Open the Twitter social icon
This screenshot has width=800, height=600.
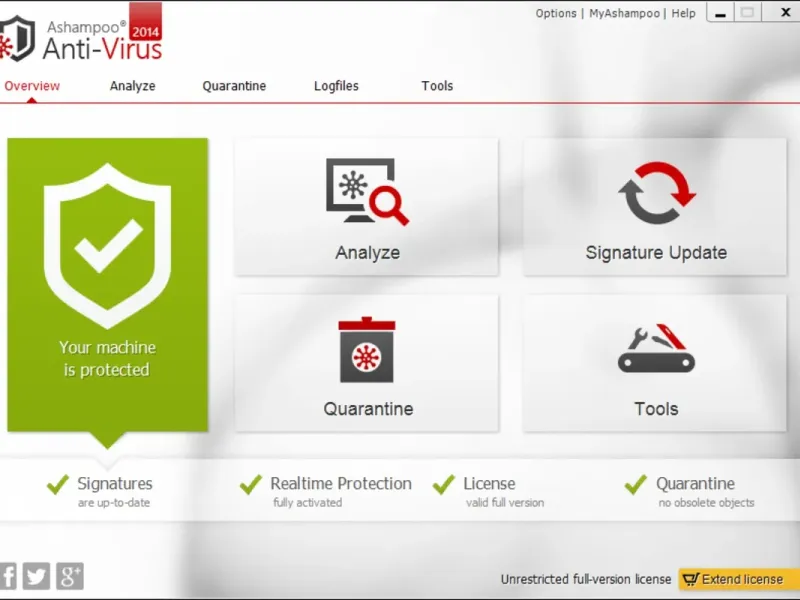[x=36, y=576]
